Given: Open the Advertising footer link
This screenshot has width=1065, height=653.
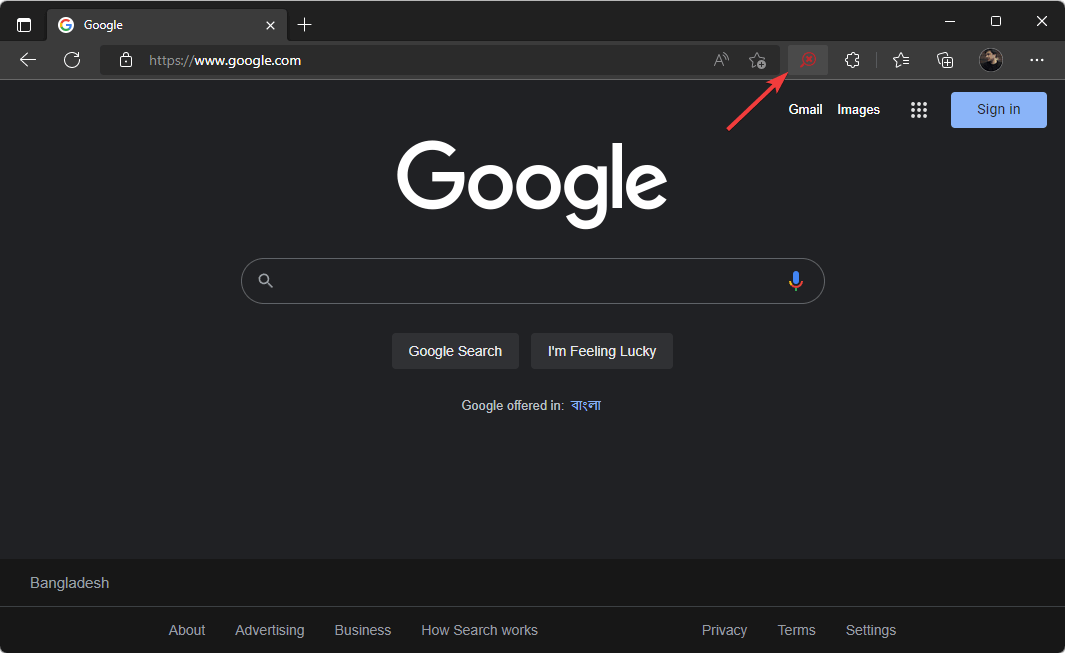Looking at the screenshot, I should click(x=270, y=630).
